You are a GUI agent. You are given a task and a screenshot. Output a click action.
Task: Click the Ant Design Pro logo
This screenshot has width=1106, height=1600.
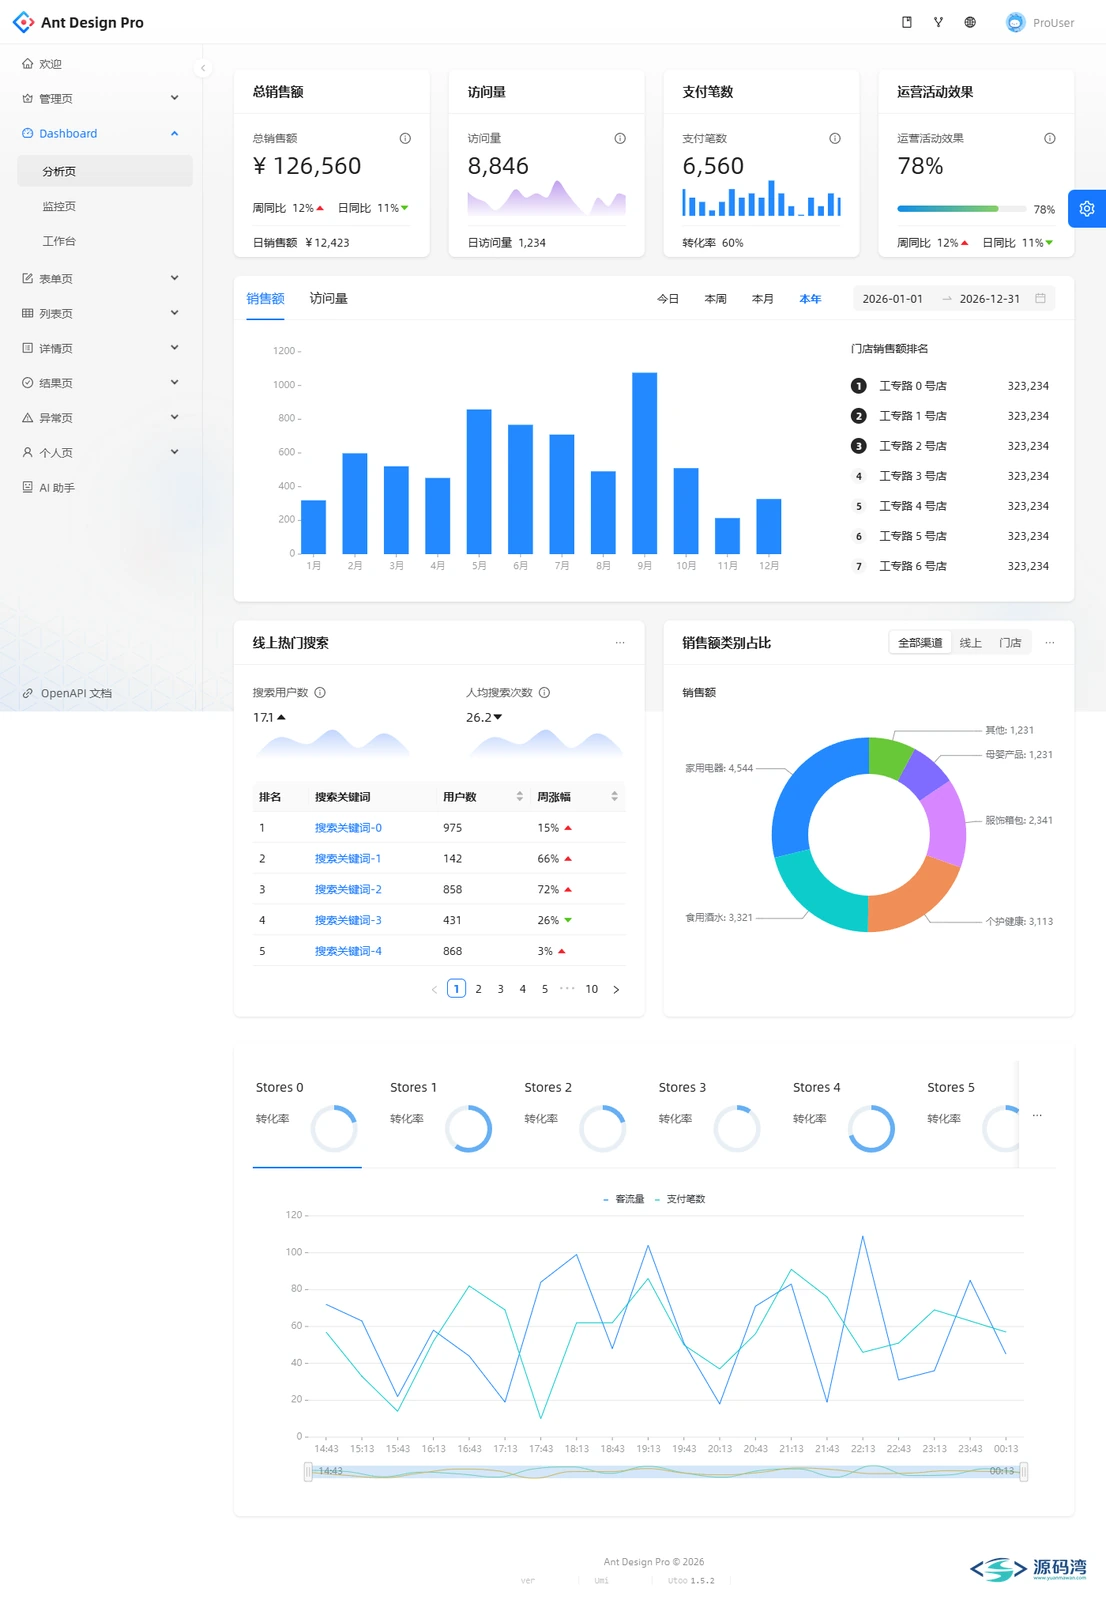click(x=23, y=22)
